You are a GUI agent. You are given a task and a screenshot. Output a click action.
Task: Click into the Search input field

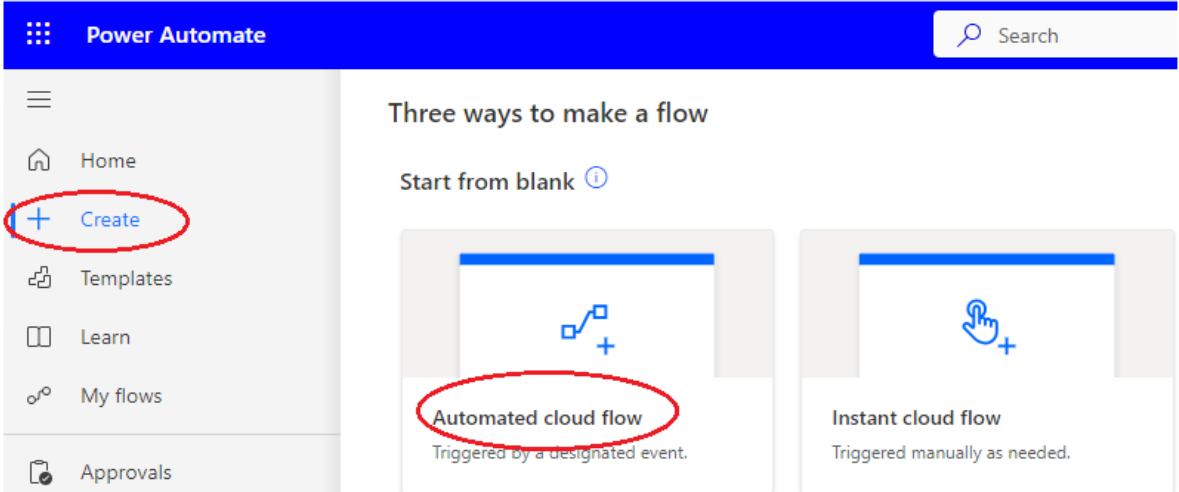pos(1080,36)
